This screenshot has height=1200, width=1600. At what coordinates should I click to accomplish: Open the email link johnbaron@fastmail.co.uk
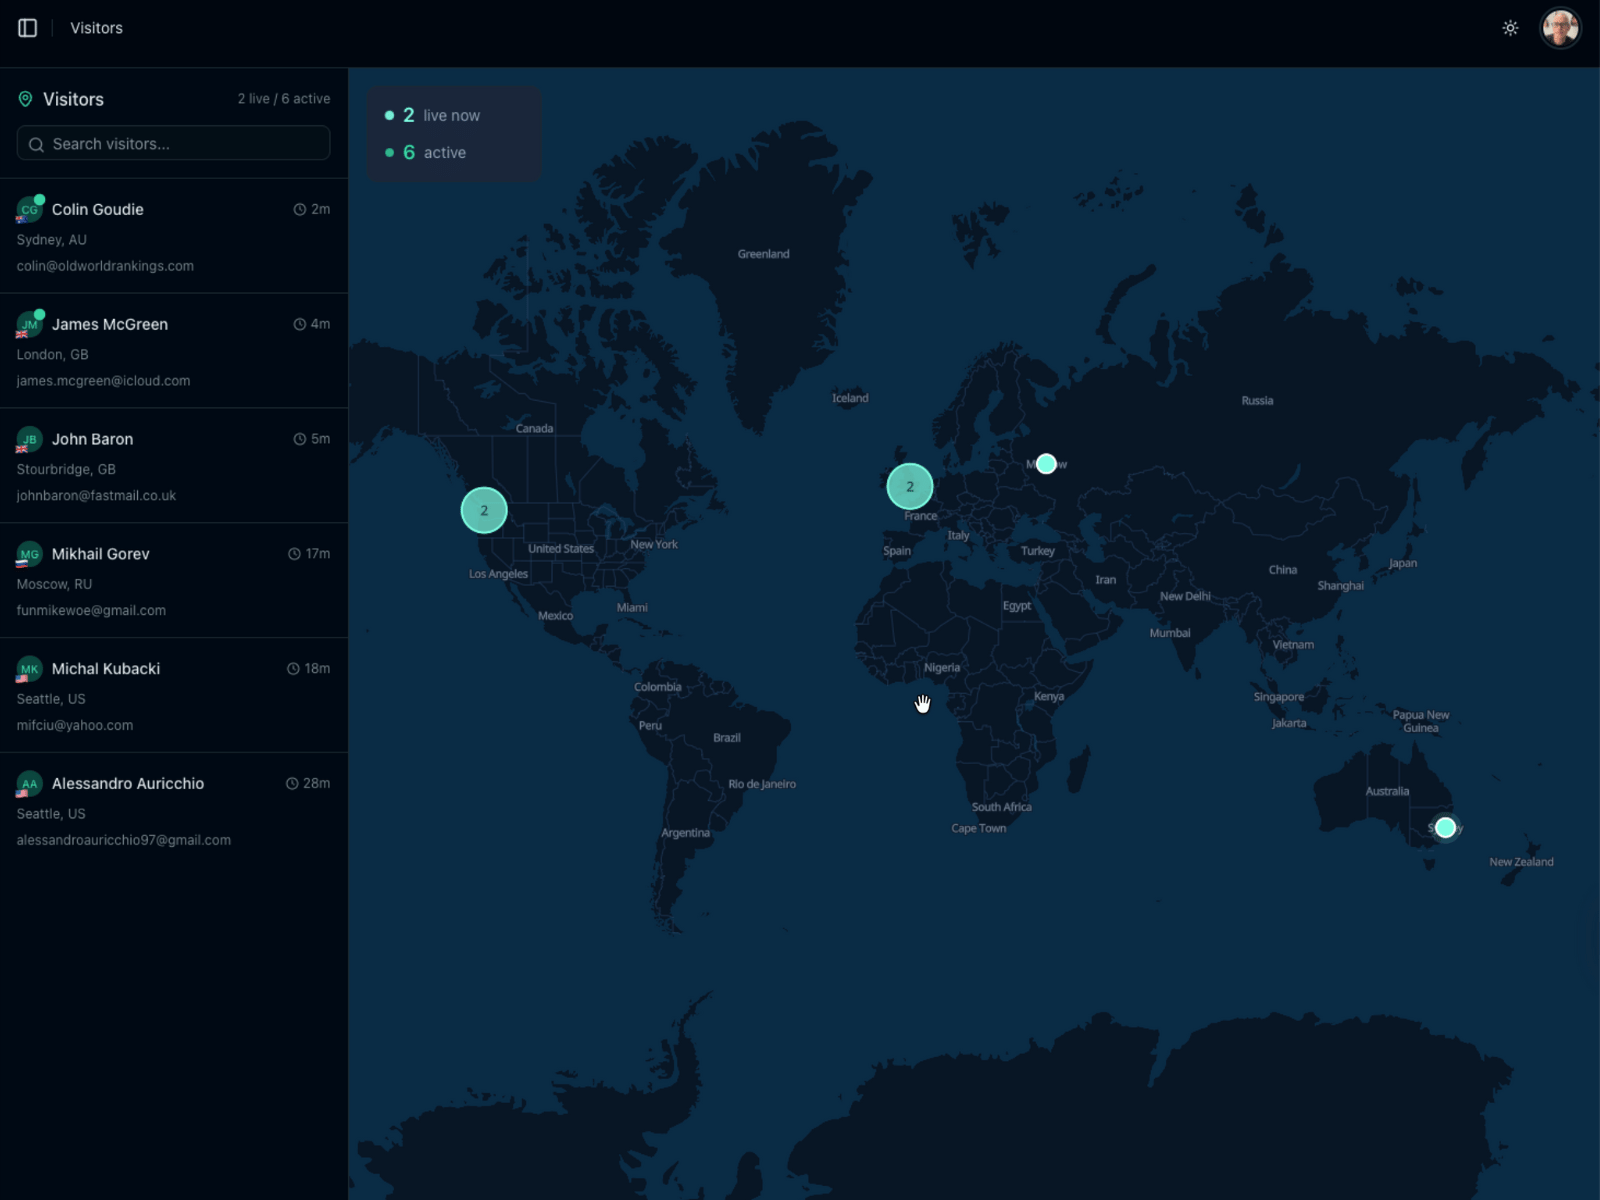[x=96, y=495]
